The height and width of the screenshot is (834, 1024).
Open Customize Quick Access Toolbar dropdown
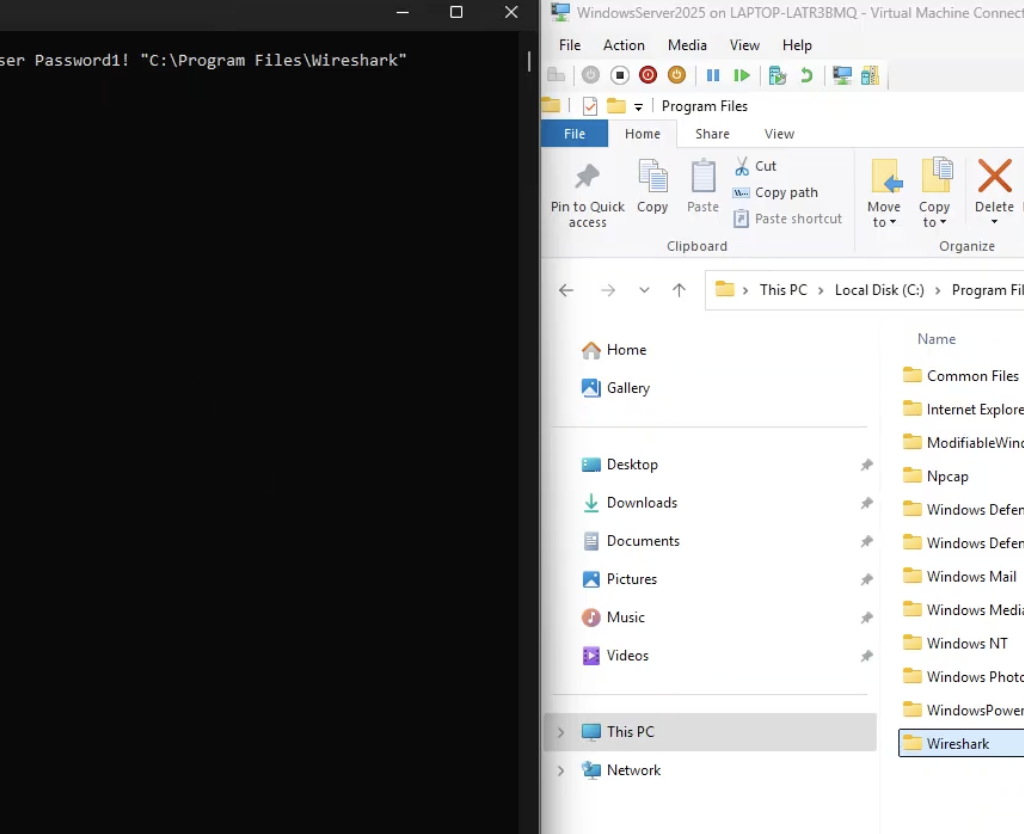638,106
